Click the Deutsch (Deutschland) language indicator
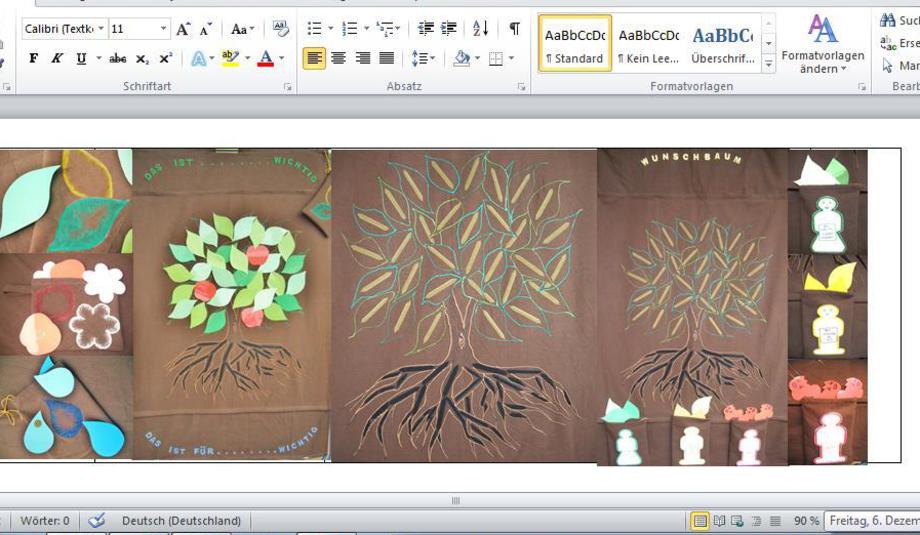 pyautogui.click(x=181, y=521)
